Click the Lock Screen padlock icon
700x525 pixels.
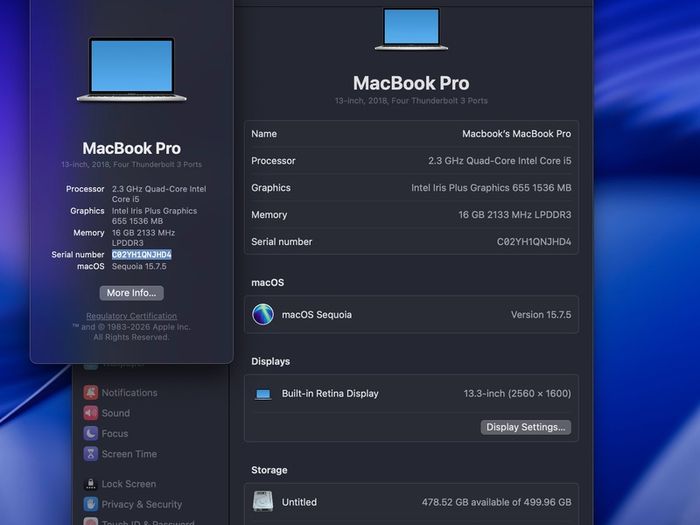click(91, 483)
